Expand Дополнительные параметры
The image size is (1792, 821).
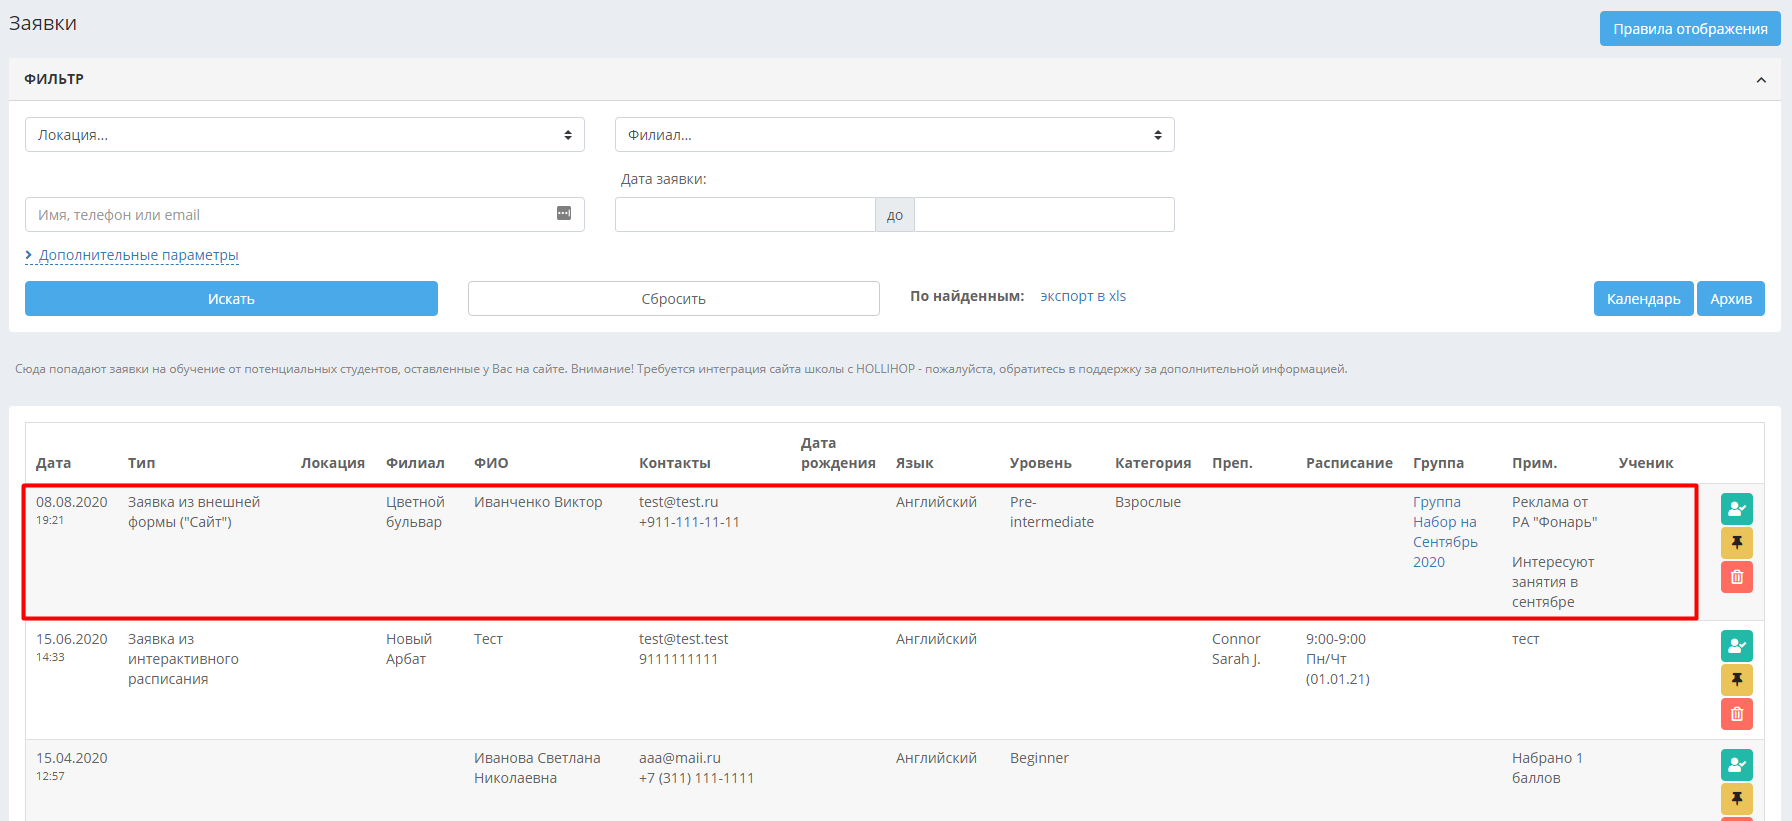coord(132,255)
